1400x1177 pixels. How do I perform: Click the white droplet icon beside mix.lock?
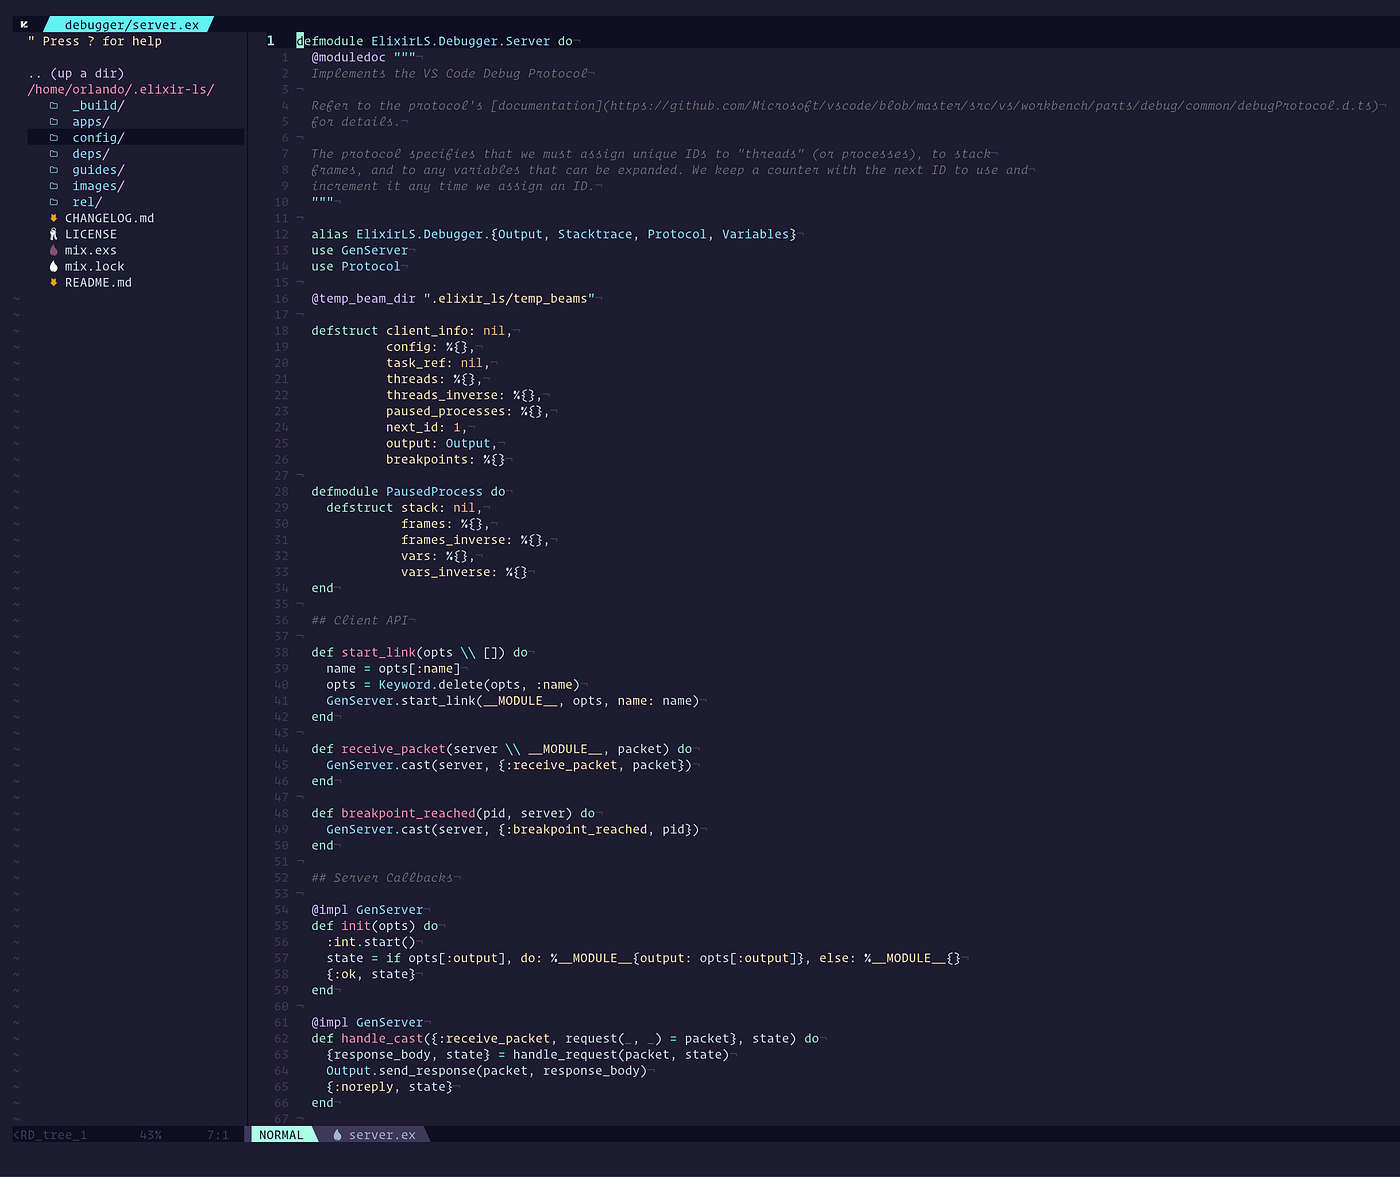coord(53,266)
